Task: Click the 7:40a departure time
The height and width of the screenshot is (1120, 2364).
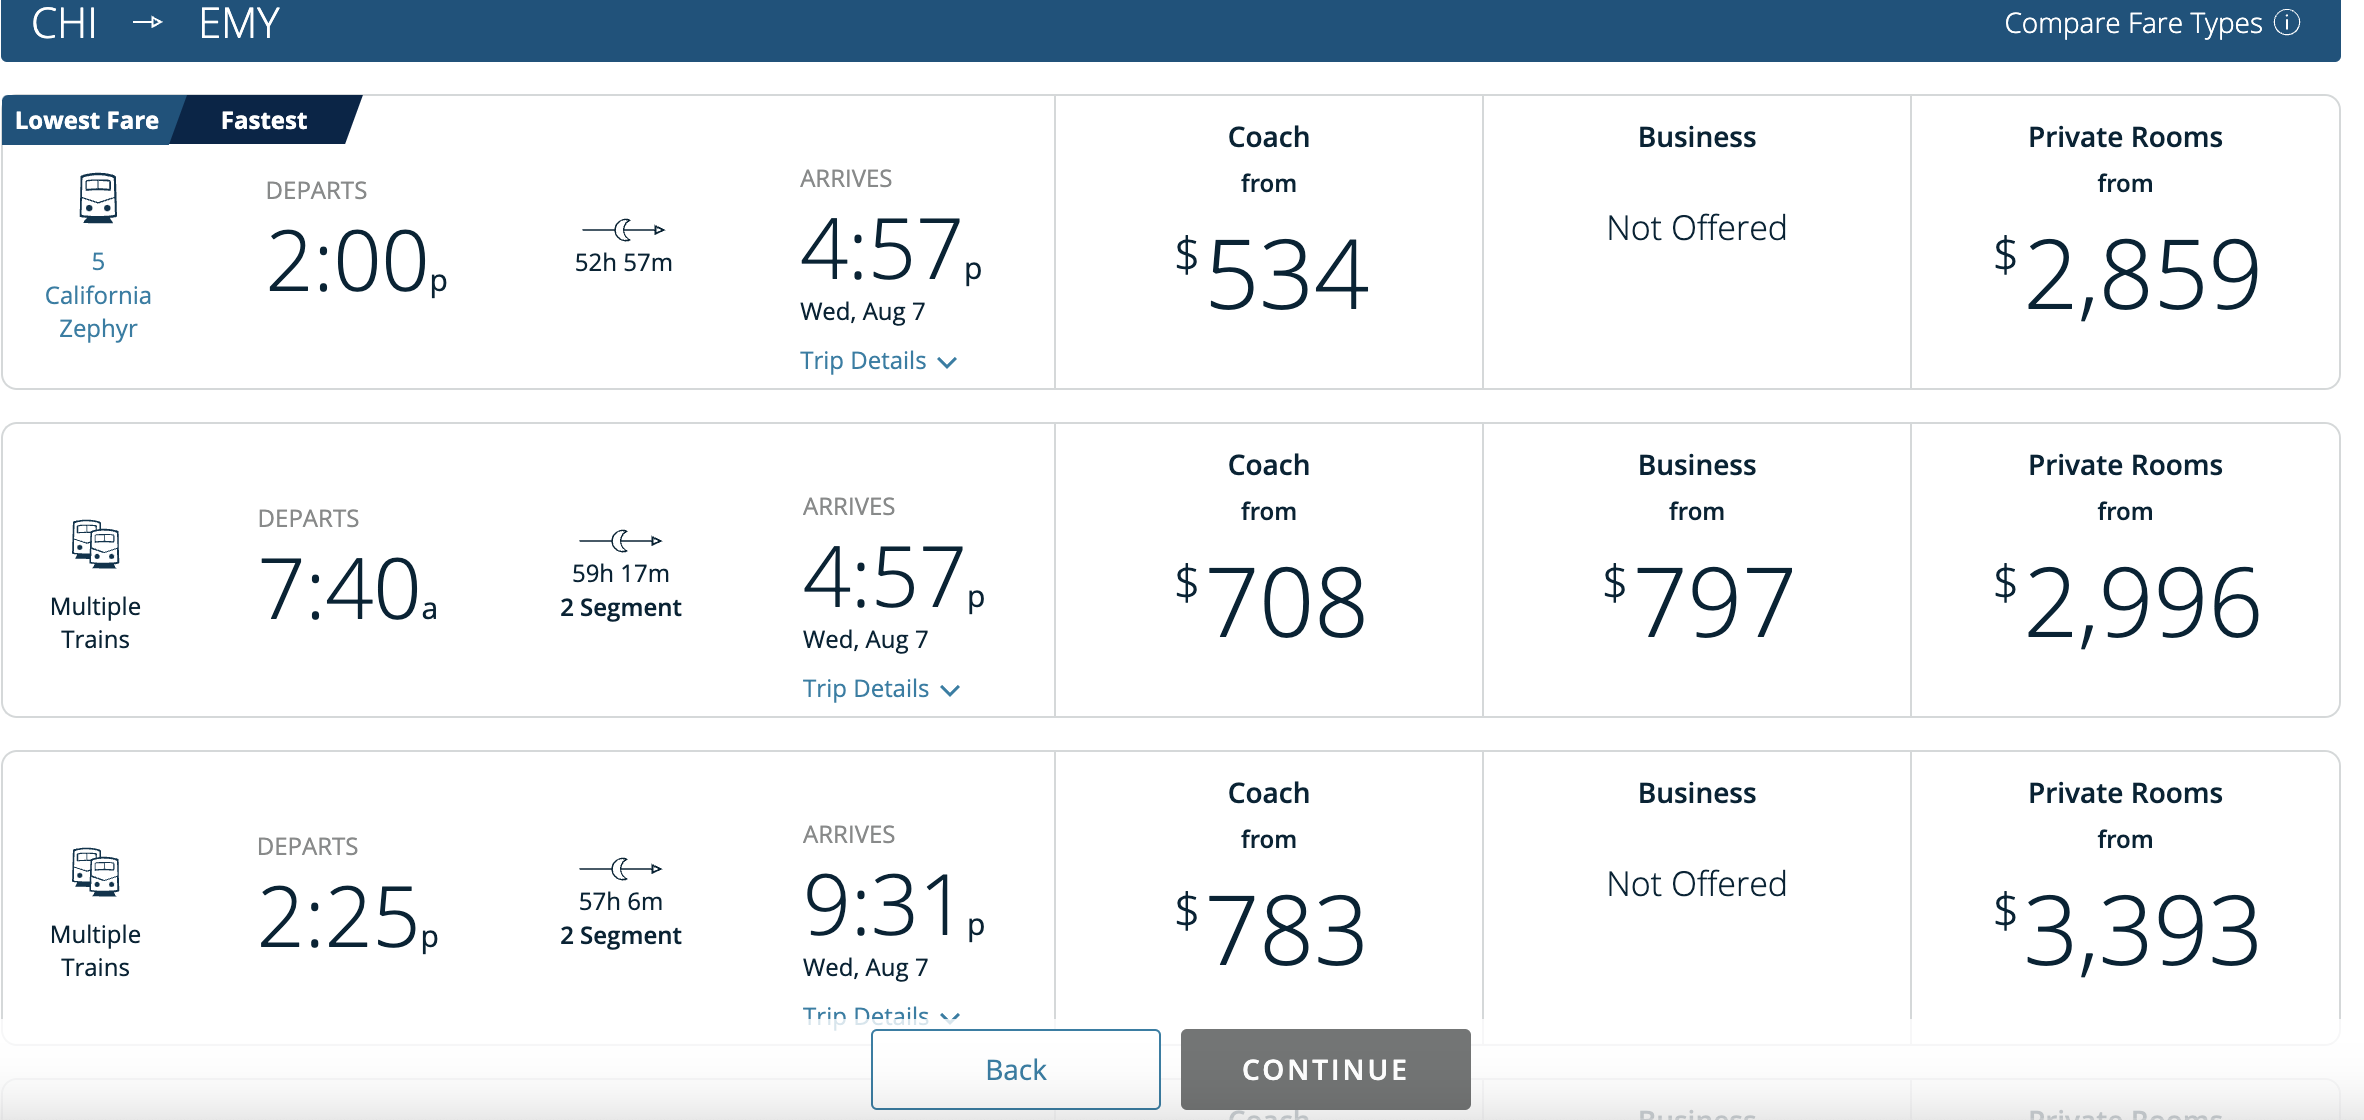Action: [348, 590]
